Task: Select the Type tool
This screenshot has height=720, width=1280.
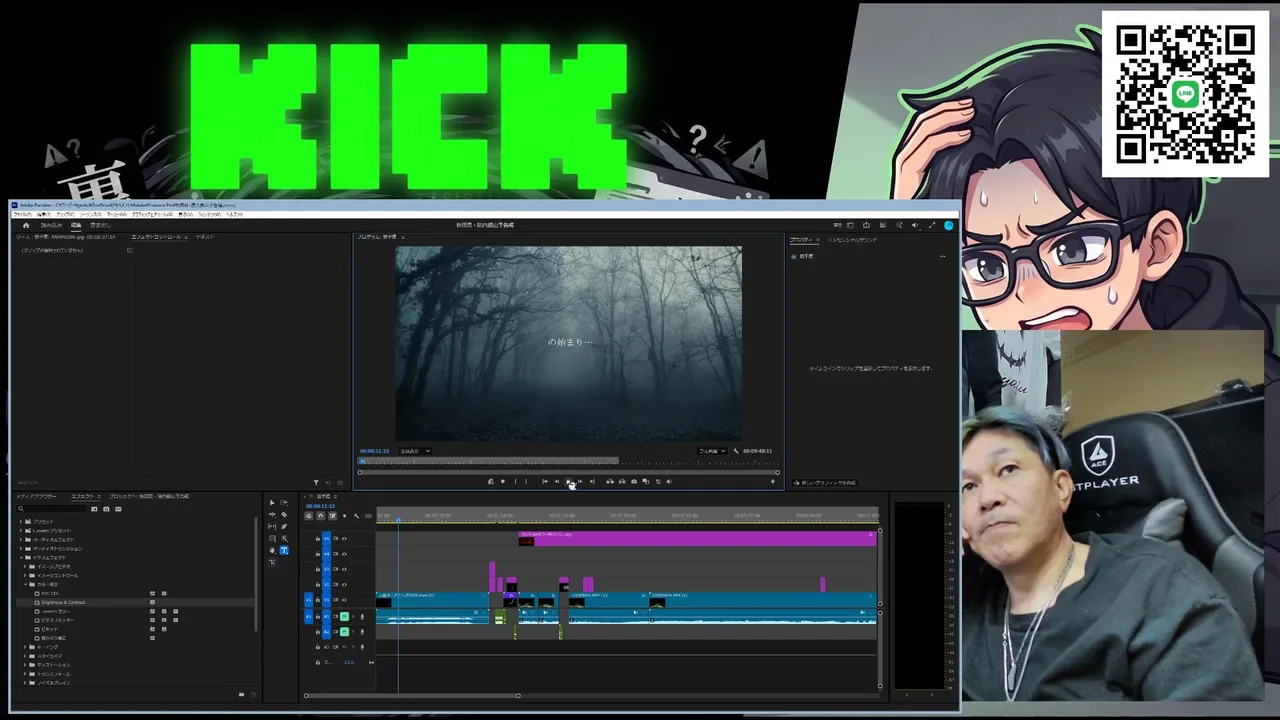Action: click(284, 550)
